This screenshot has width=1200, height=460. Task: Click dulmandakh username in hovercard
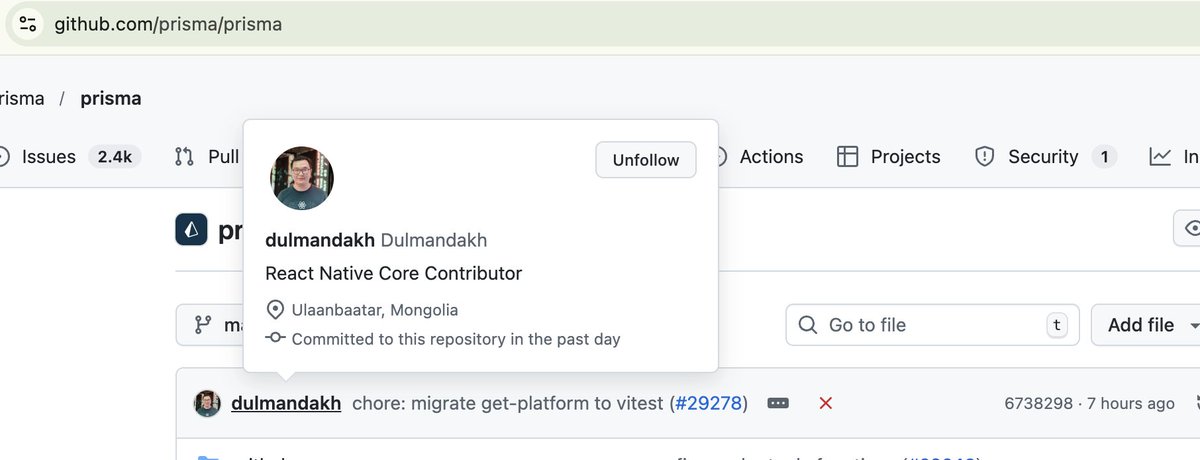(320, 240)
